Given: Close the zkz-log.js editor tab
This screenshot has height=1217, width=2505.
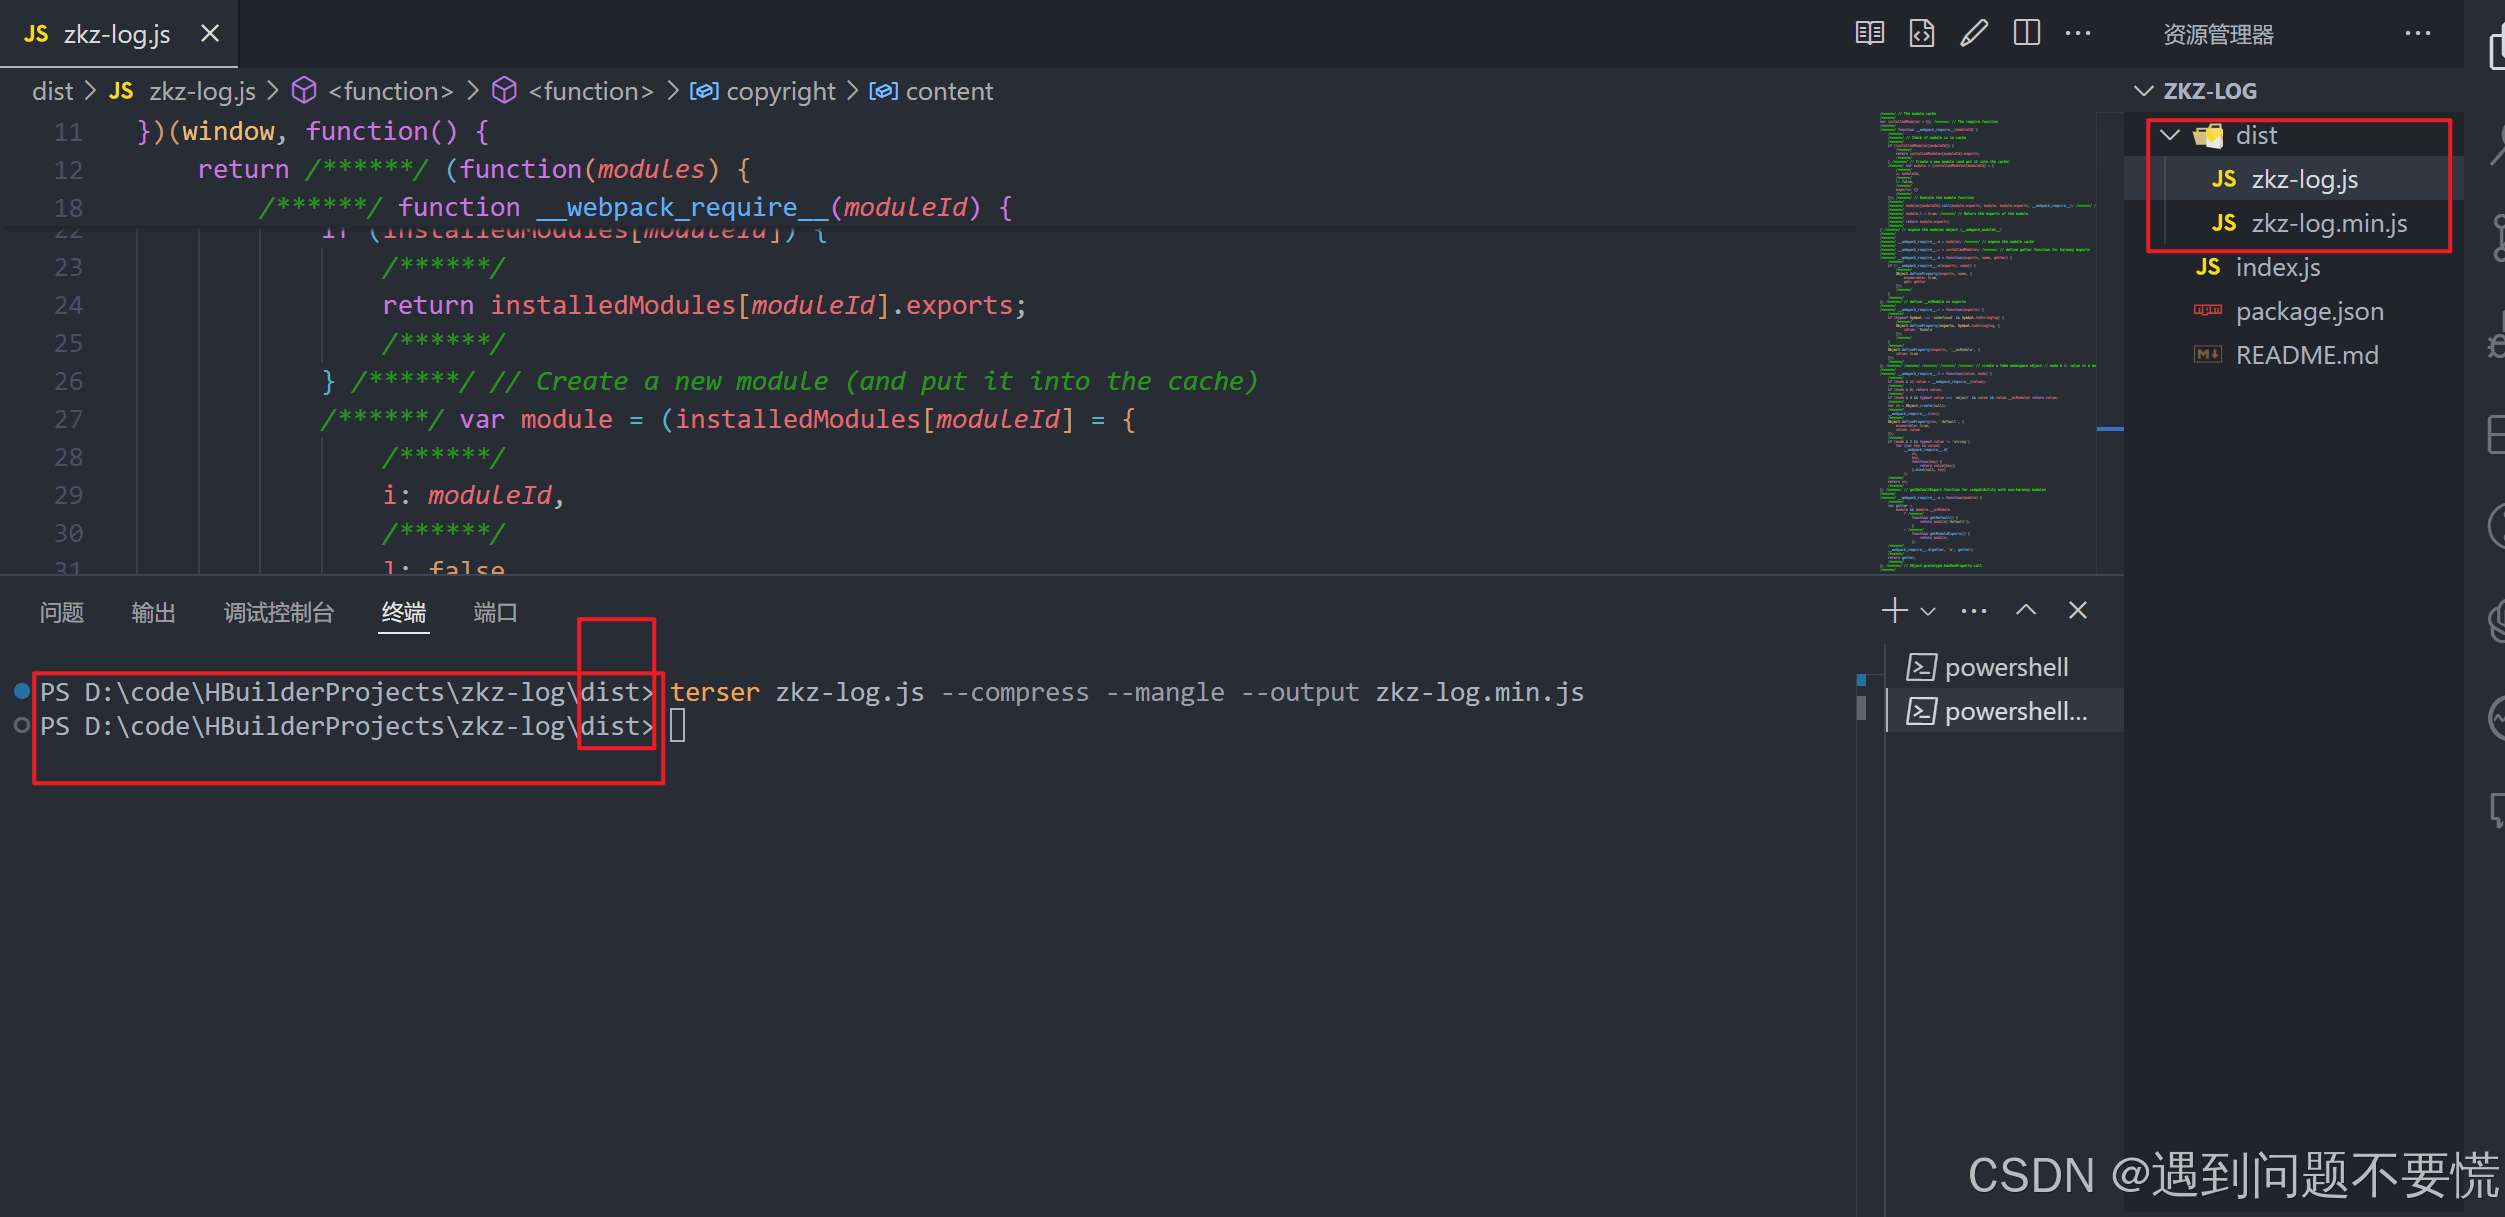Looking at the screenshot, I should pyautogui.click(x=210, y=33).
